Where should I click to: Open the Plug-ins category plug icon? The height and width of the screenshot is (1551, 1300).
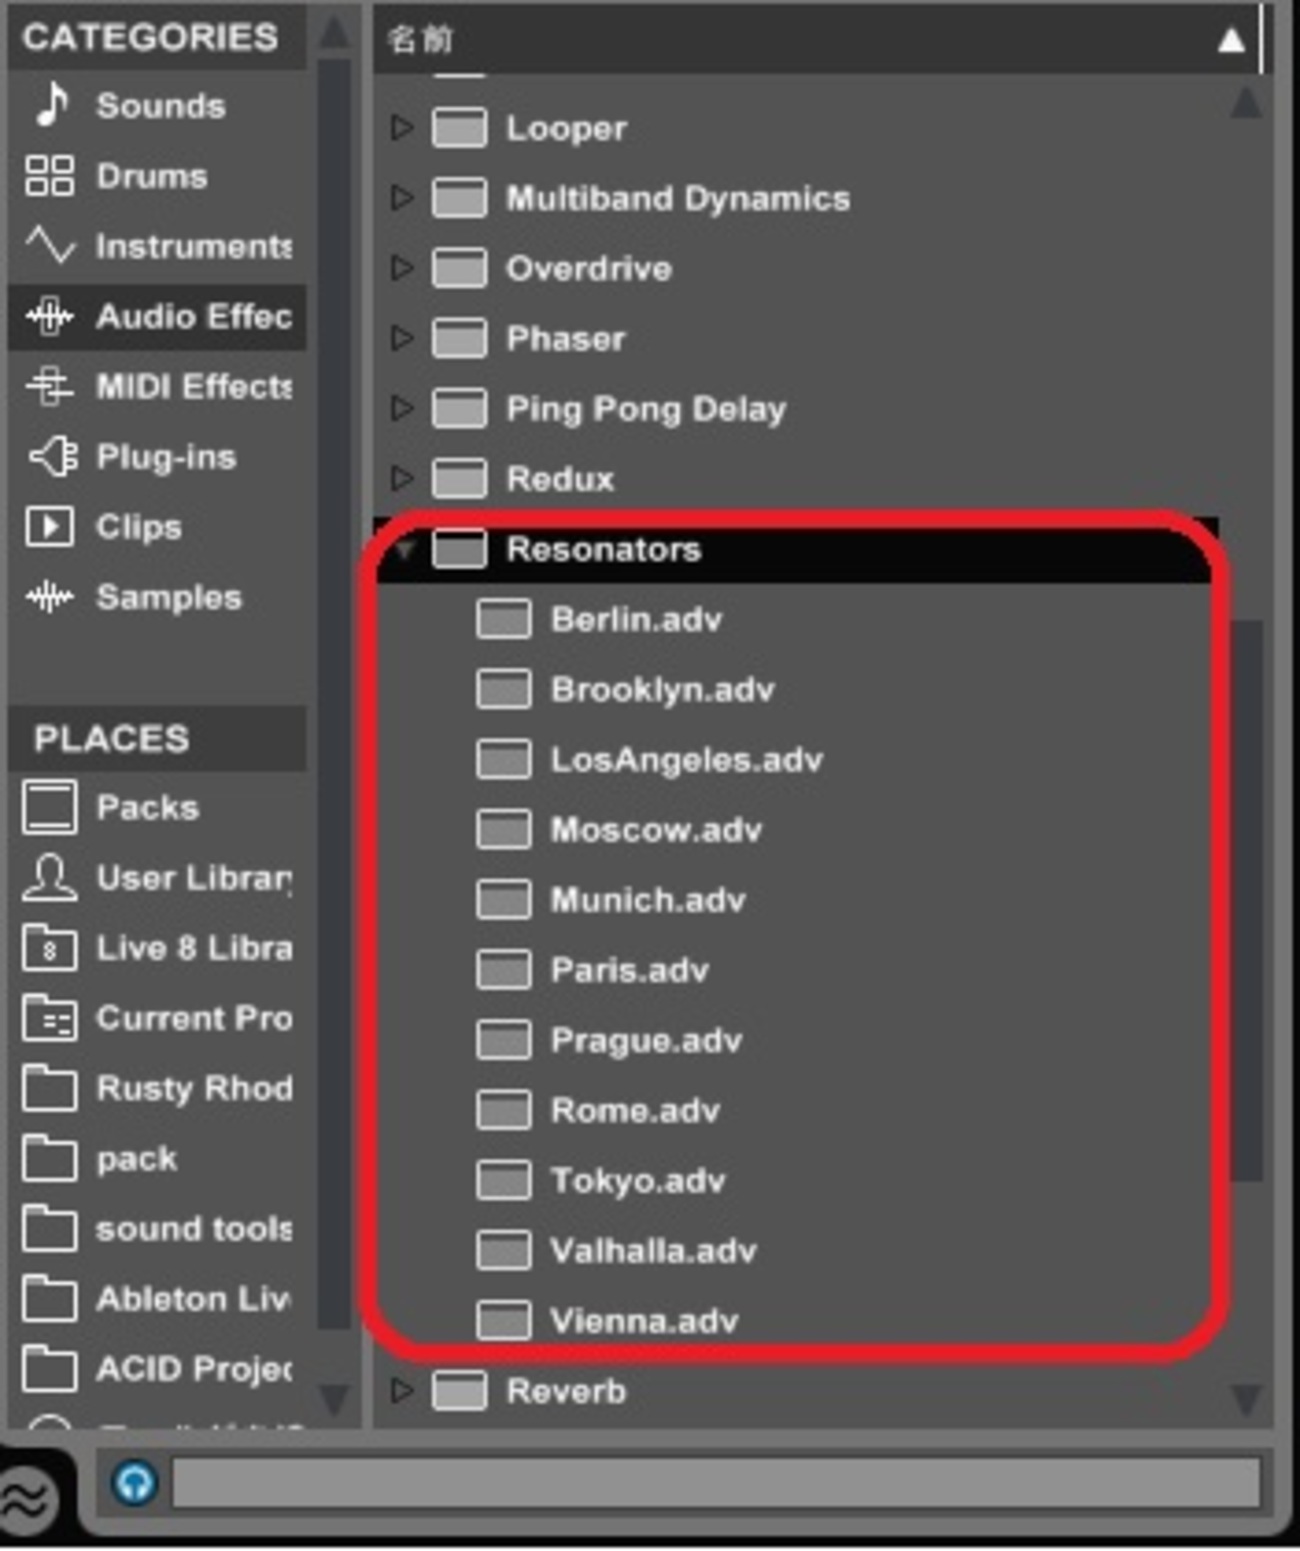click(x=52, y=457)
